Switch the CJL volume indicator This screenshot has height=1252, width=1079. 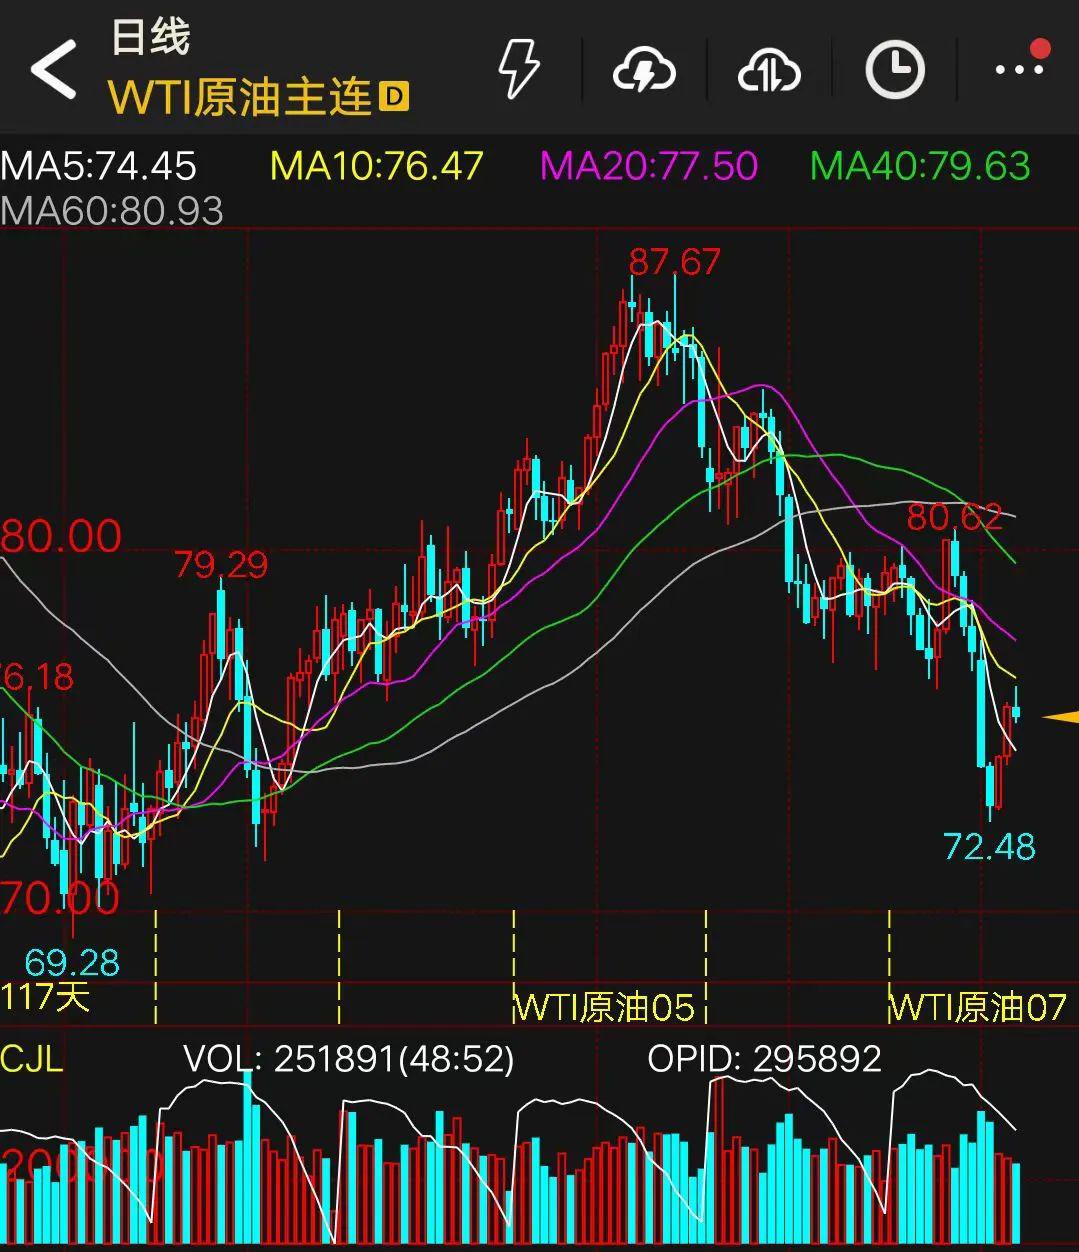tap(32, 1058)
